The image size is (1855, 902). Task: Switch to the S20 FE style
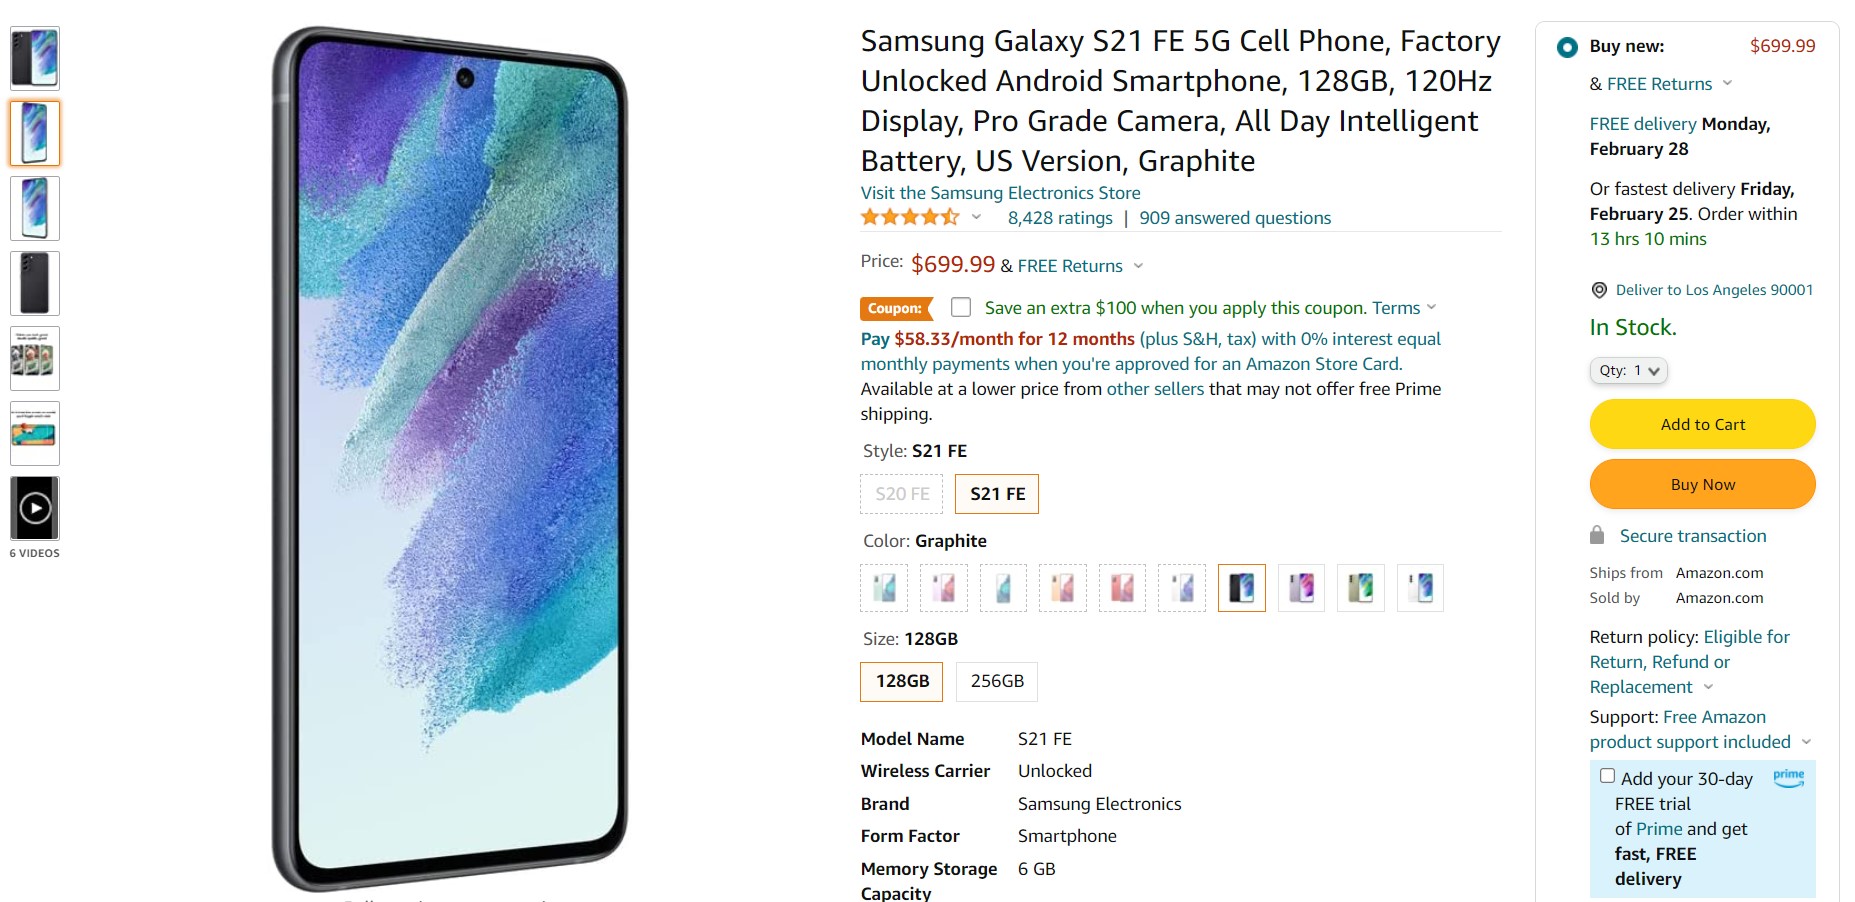pyautogui.click(x=902, y=494)
